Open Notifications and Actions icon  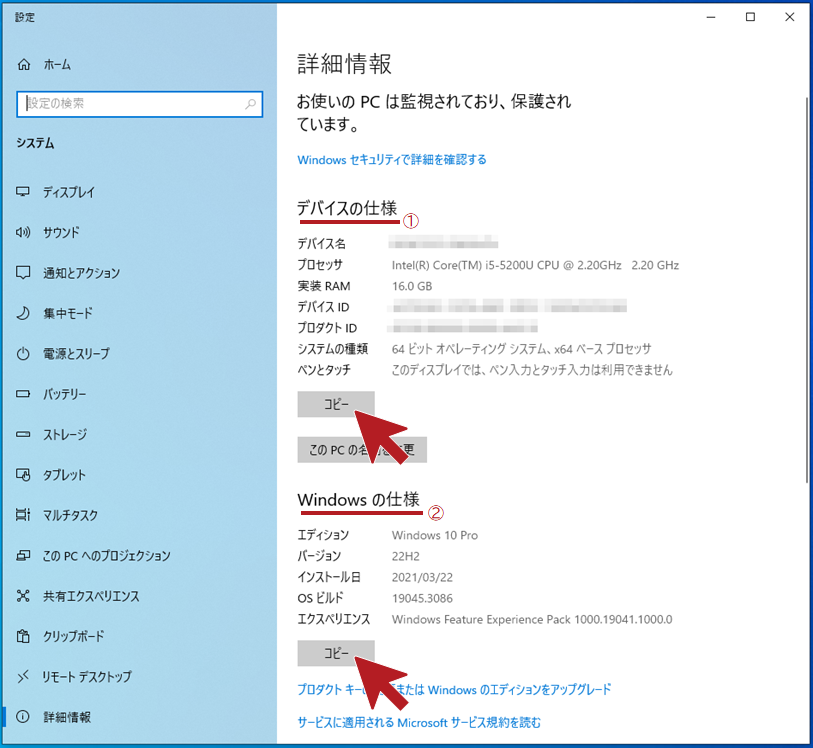tap(23, 273)
